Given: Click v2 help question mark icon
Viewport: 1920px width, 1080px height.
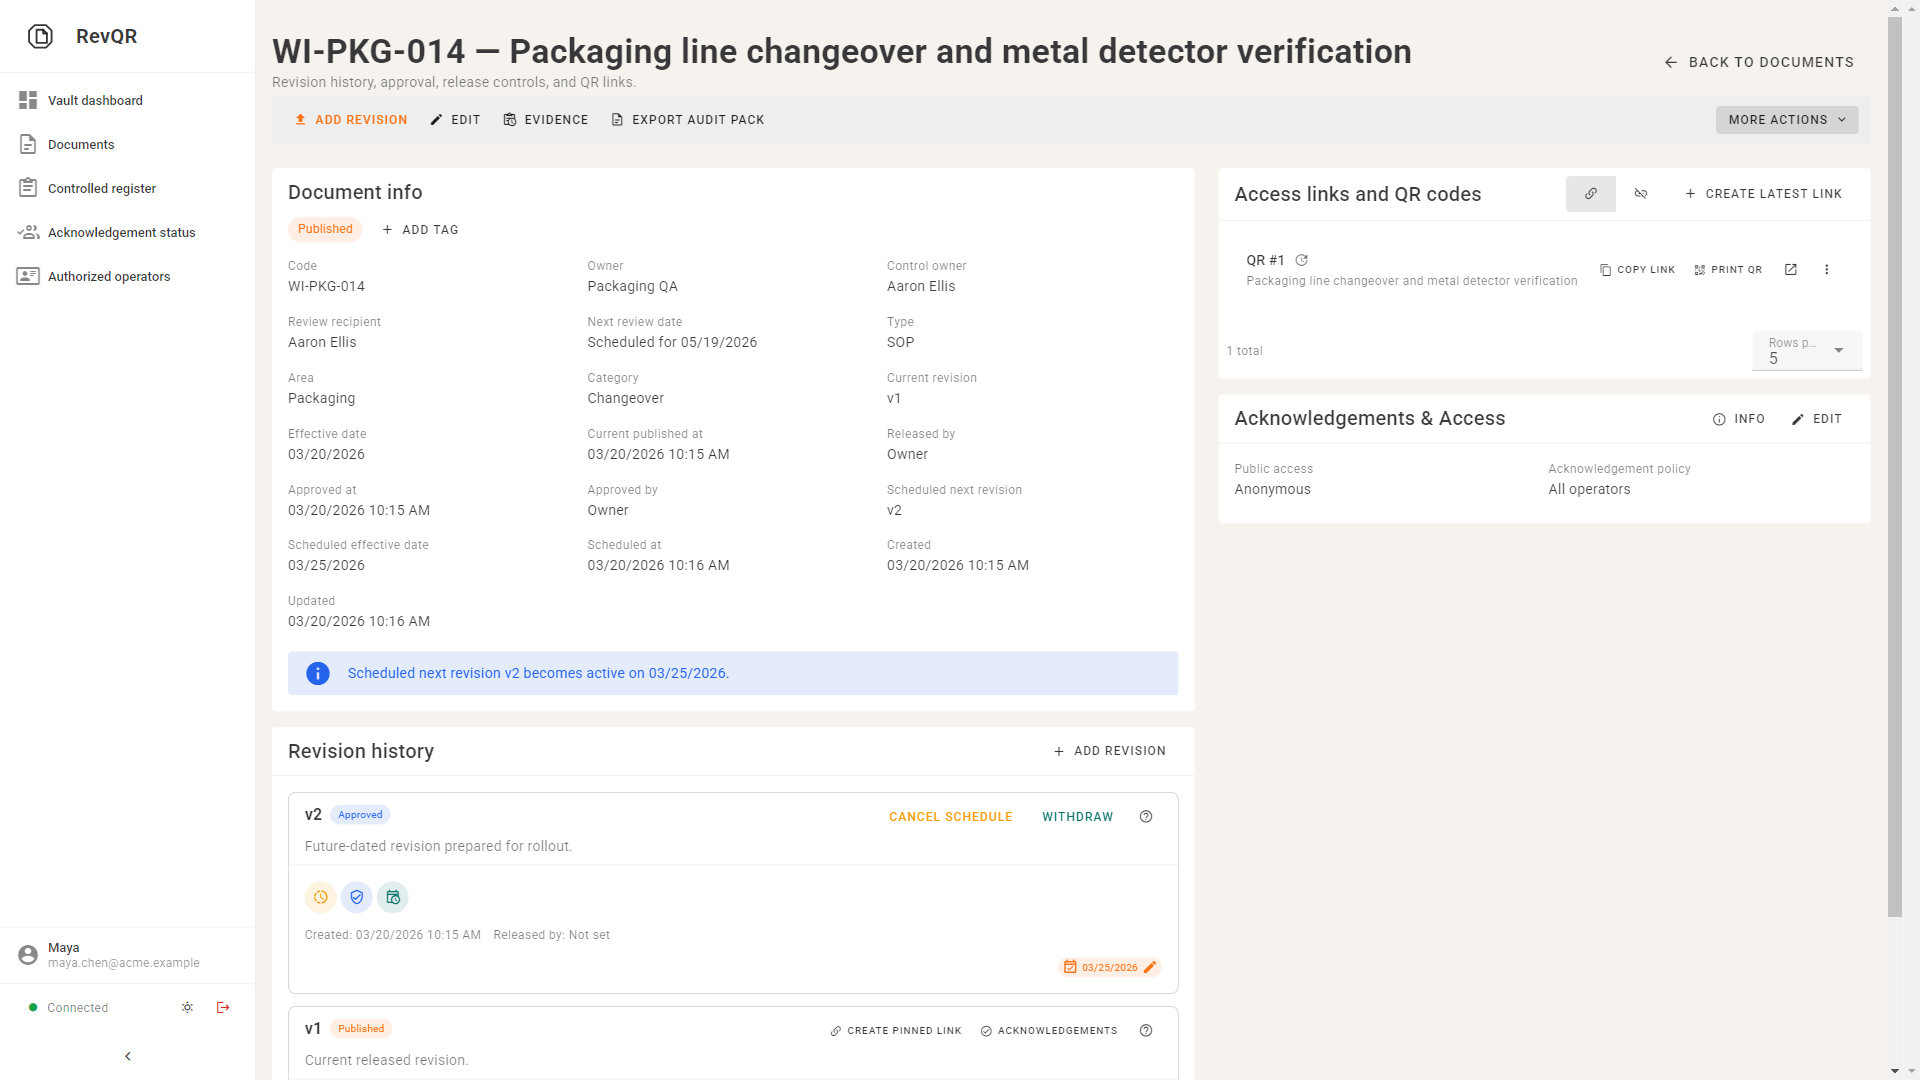Looking at the screenshot, I should (x=1146, y=817).
